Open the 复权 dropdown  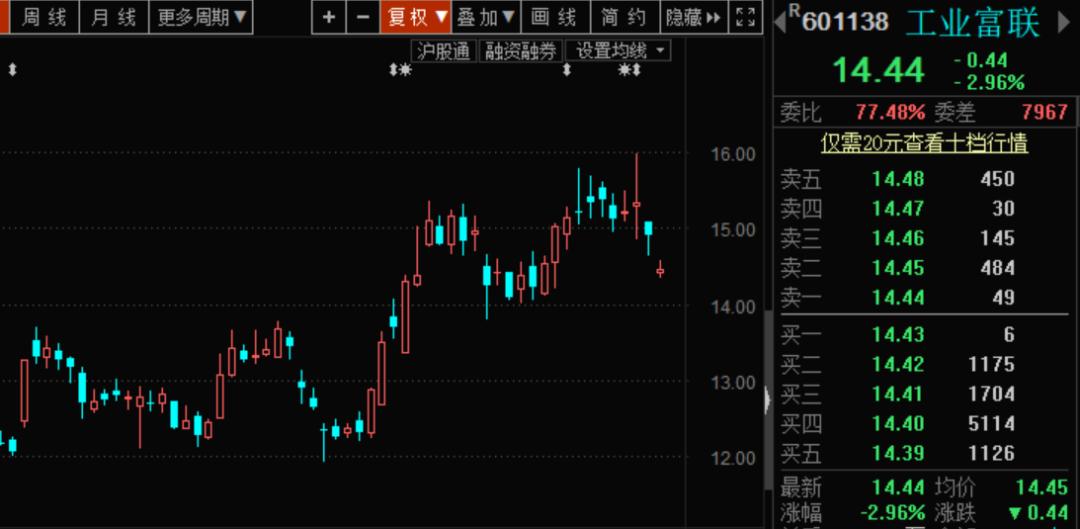point(416,17)
